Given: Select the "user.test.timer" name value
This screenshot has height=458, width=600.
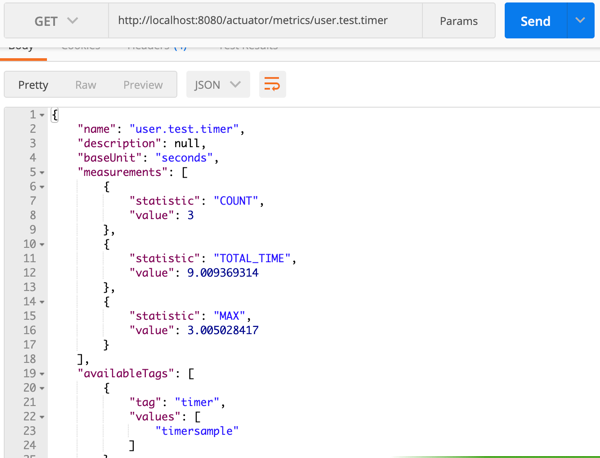Looking at the screenshot, I should coord(184,129).
